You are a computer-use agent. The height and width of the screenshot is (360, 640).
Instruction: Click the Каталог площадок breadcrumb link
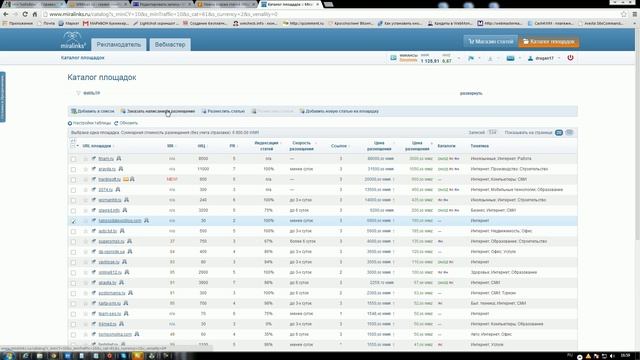click(82, 58)
